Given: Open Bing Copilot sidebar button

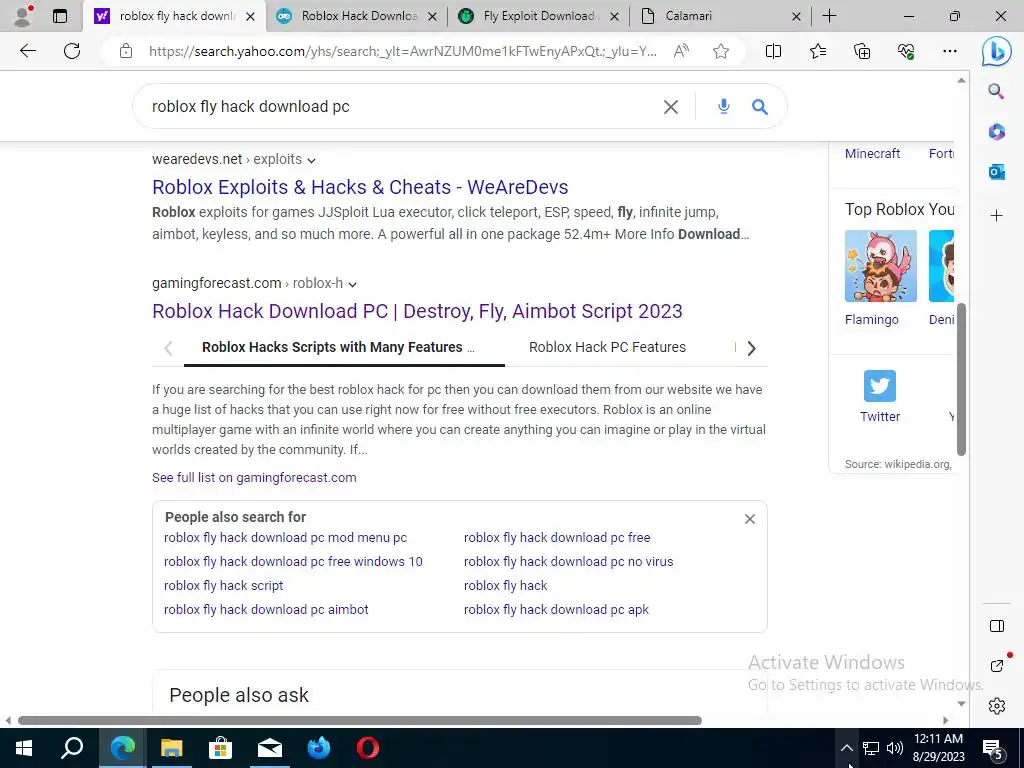Looking at the screenshot, I should coord(997,51).
